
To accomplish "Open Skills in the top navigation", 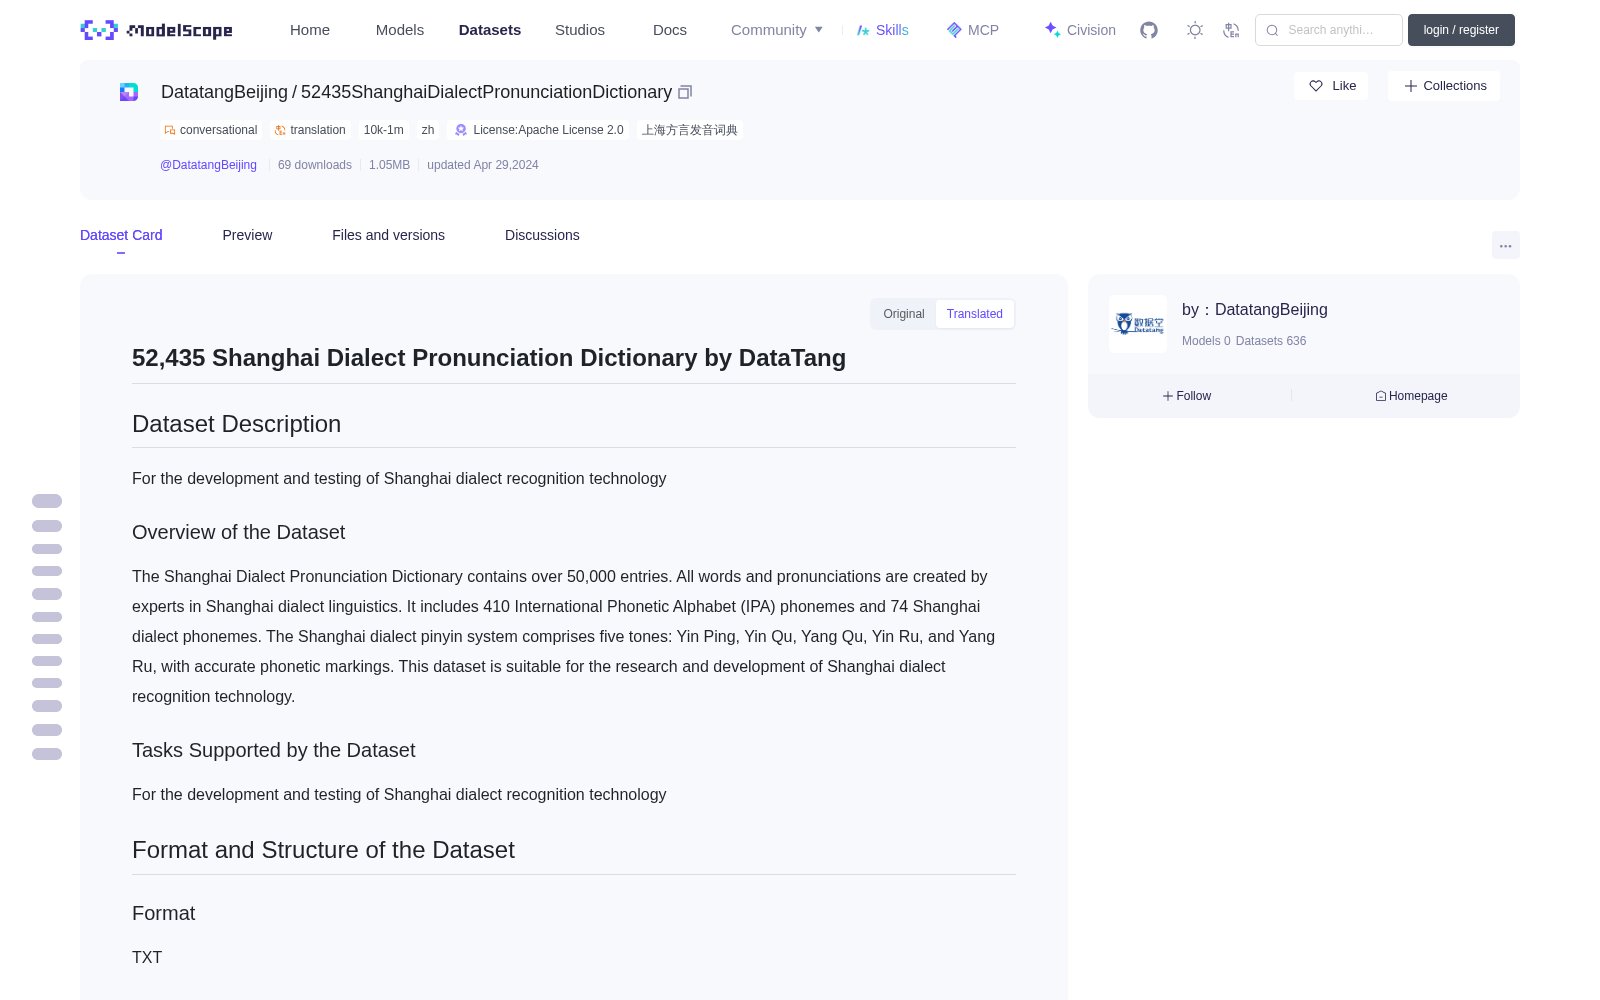I will click(x=883, y=30).
